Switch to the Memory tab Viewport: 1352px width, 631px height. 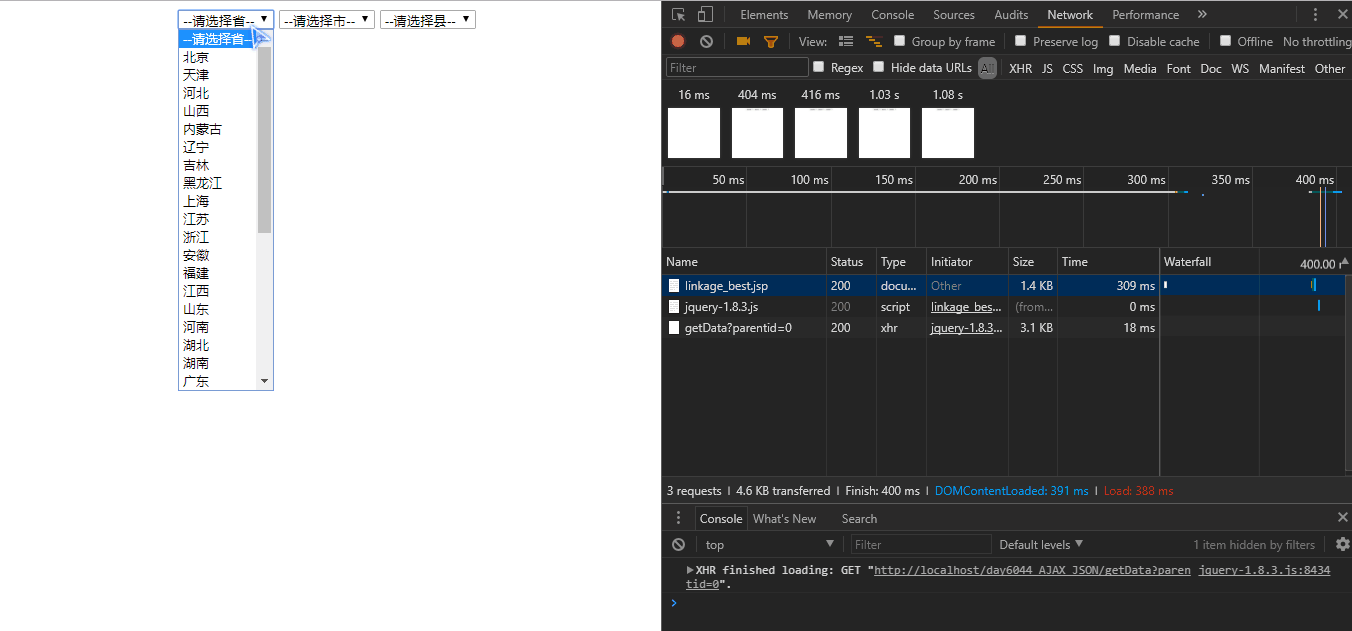pyautogui.click(x=830, y=15)
